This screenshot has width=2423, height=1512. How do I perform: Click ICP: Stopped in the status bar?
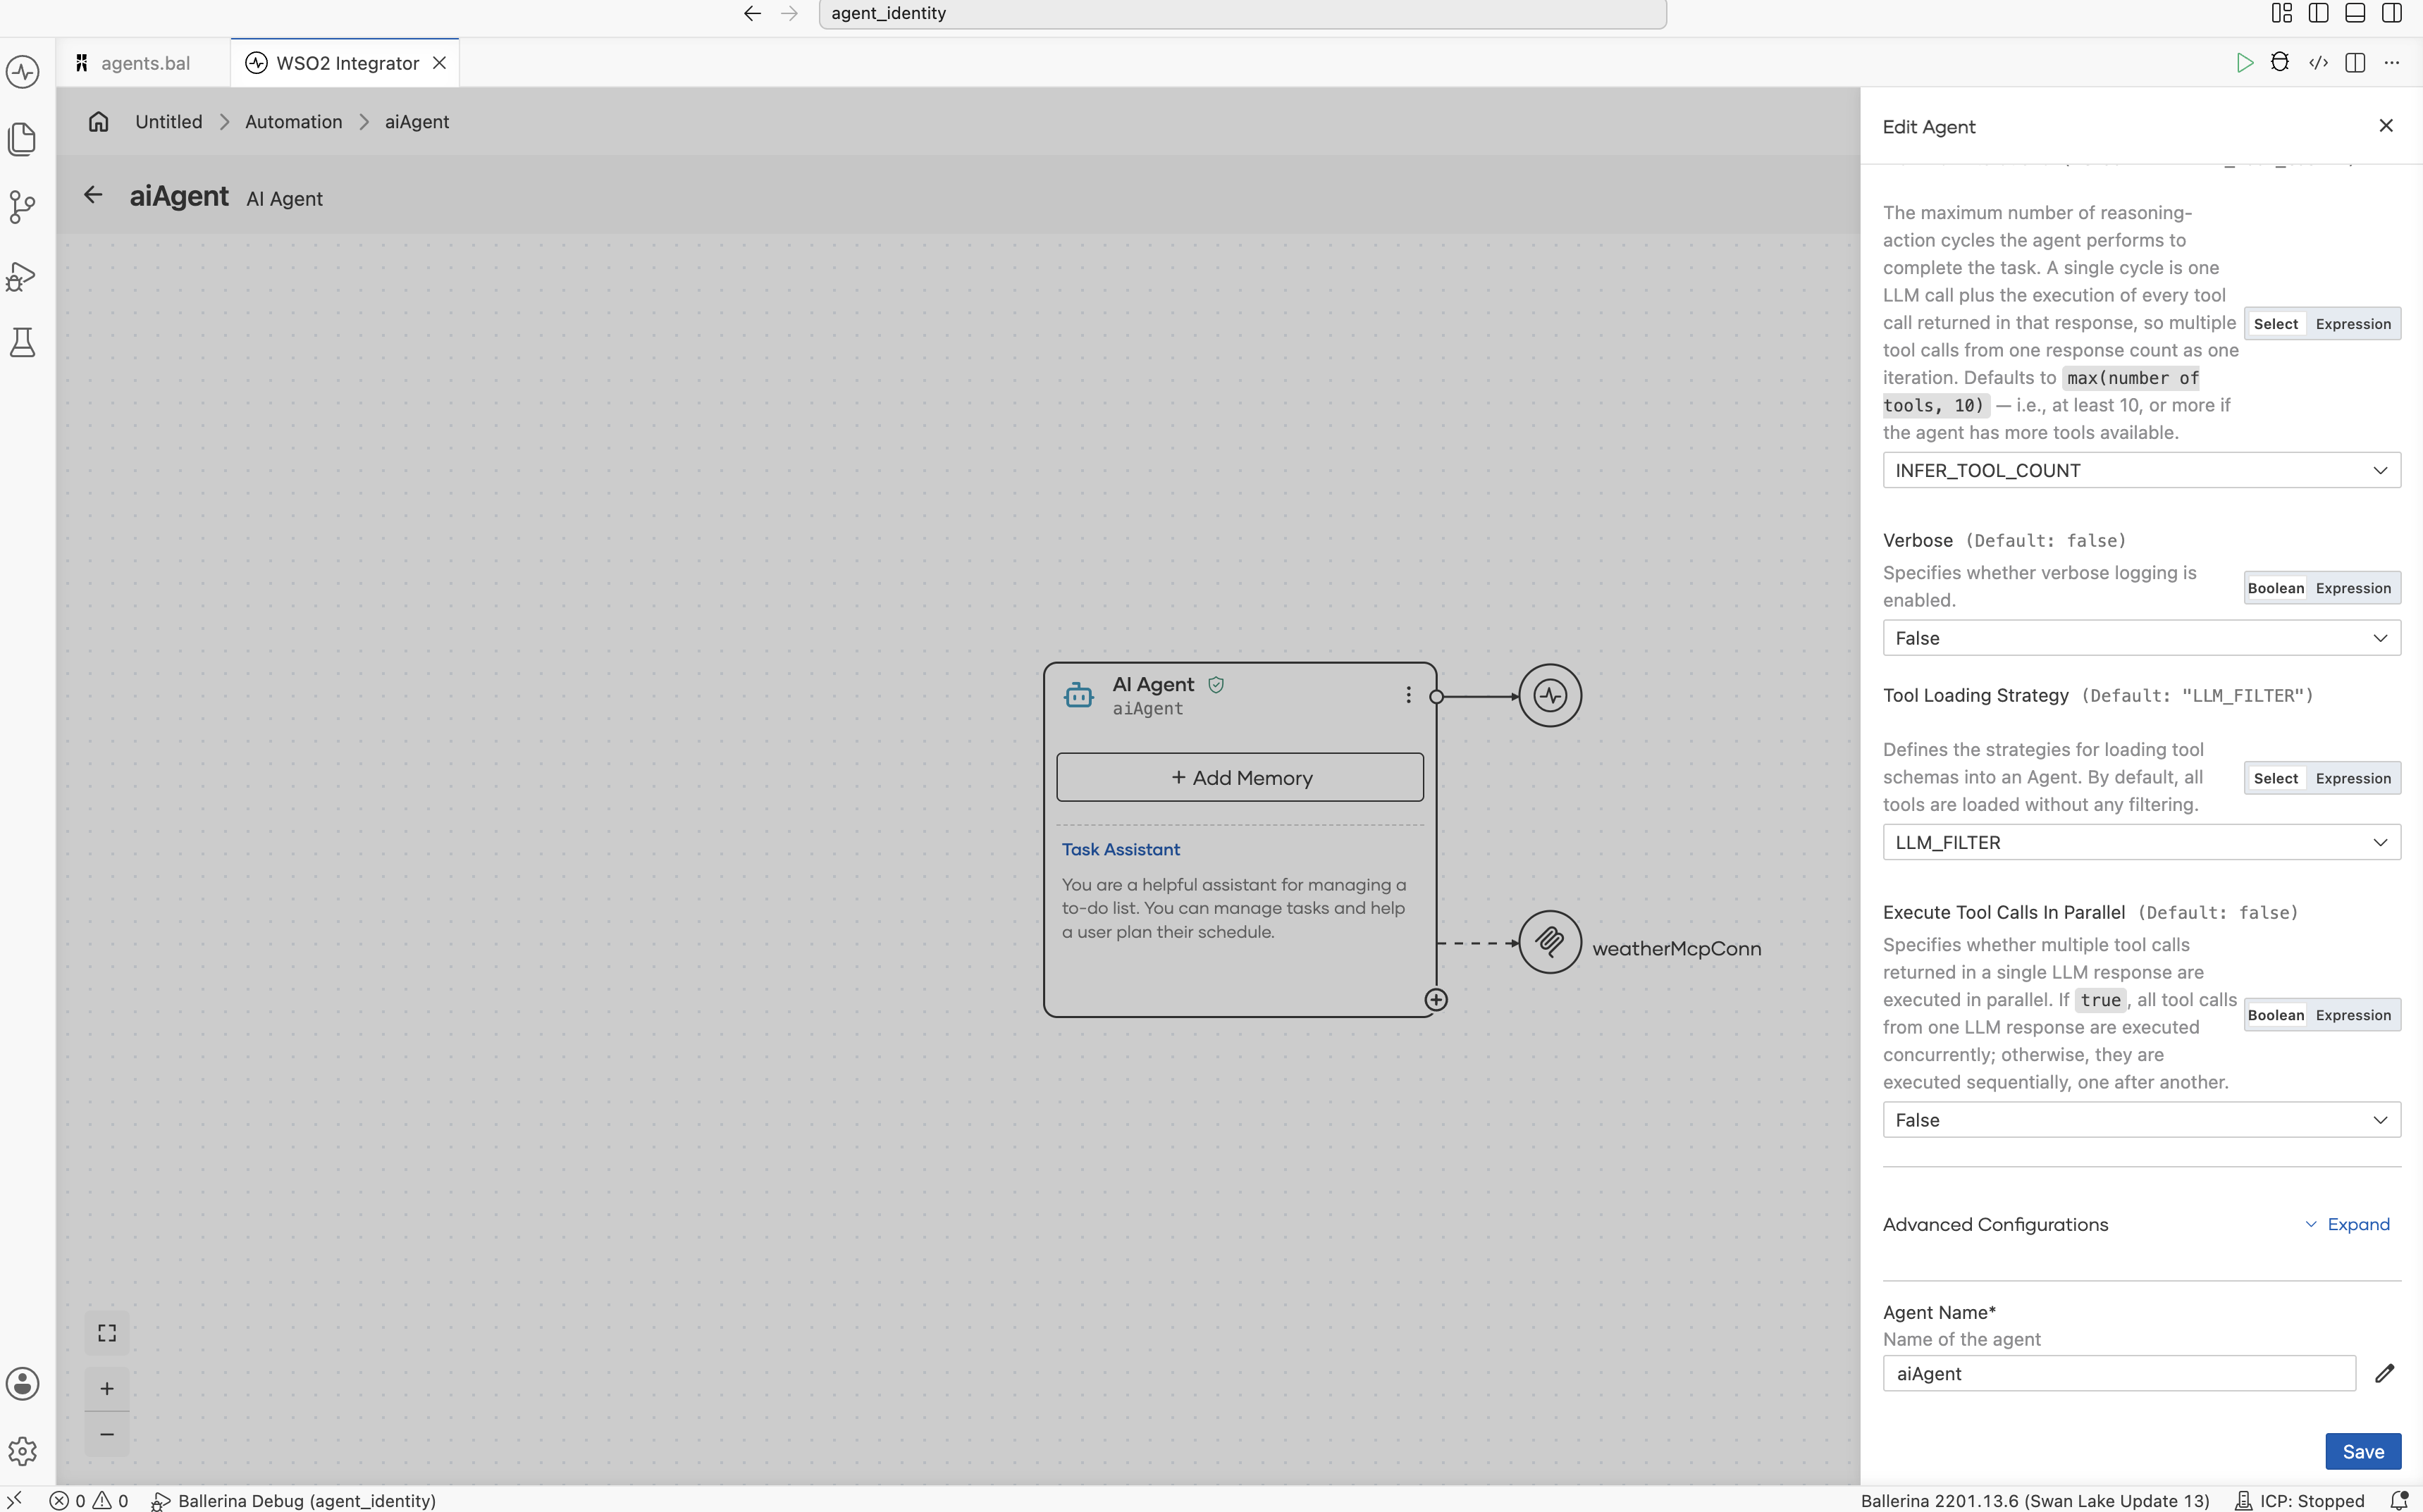(2300, 1500)
